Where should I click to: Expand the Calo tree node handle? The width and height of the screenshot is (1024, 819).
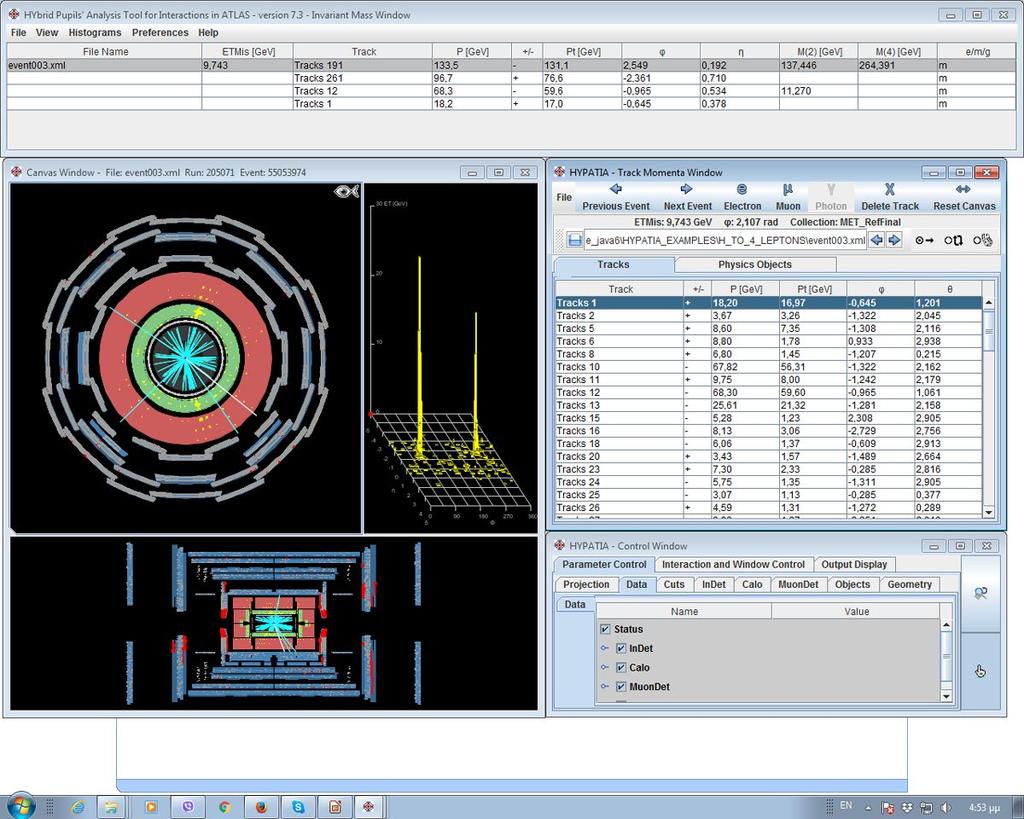point(605,667)
